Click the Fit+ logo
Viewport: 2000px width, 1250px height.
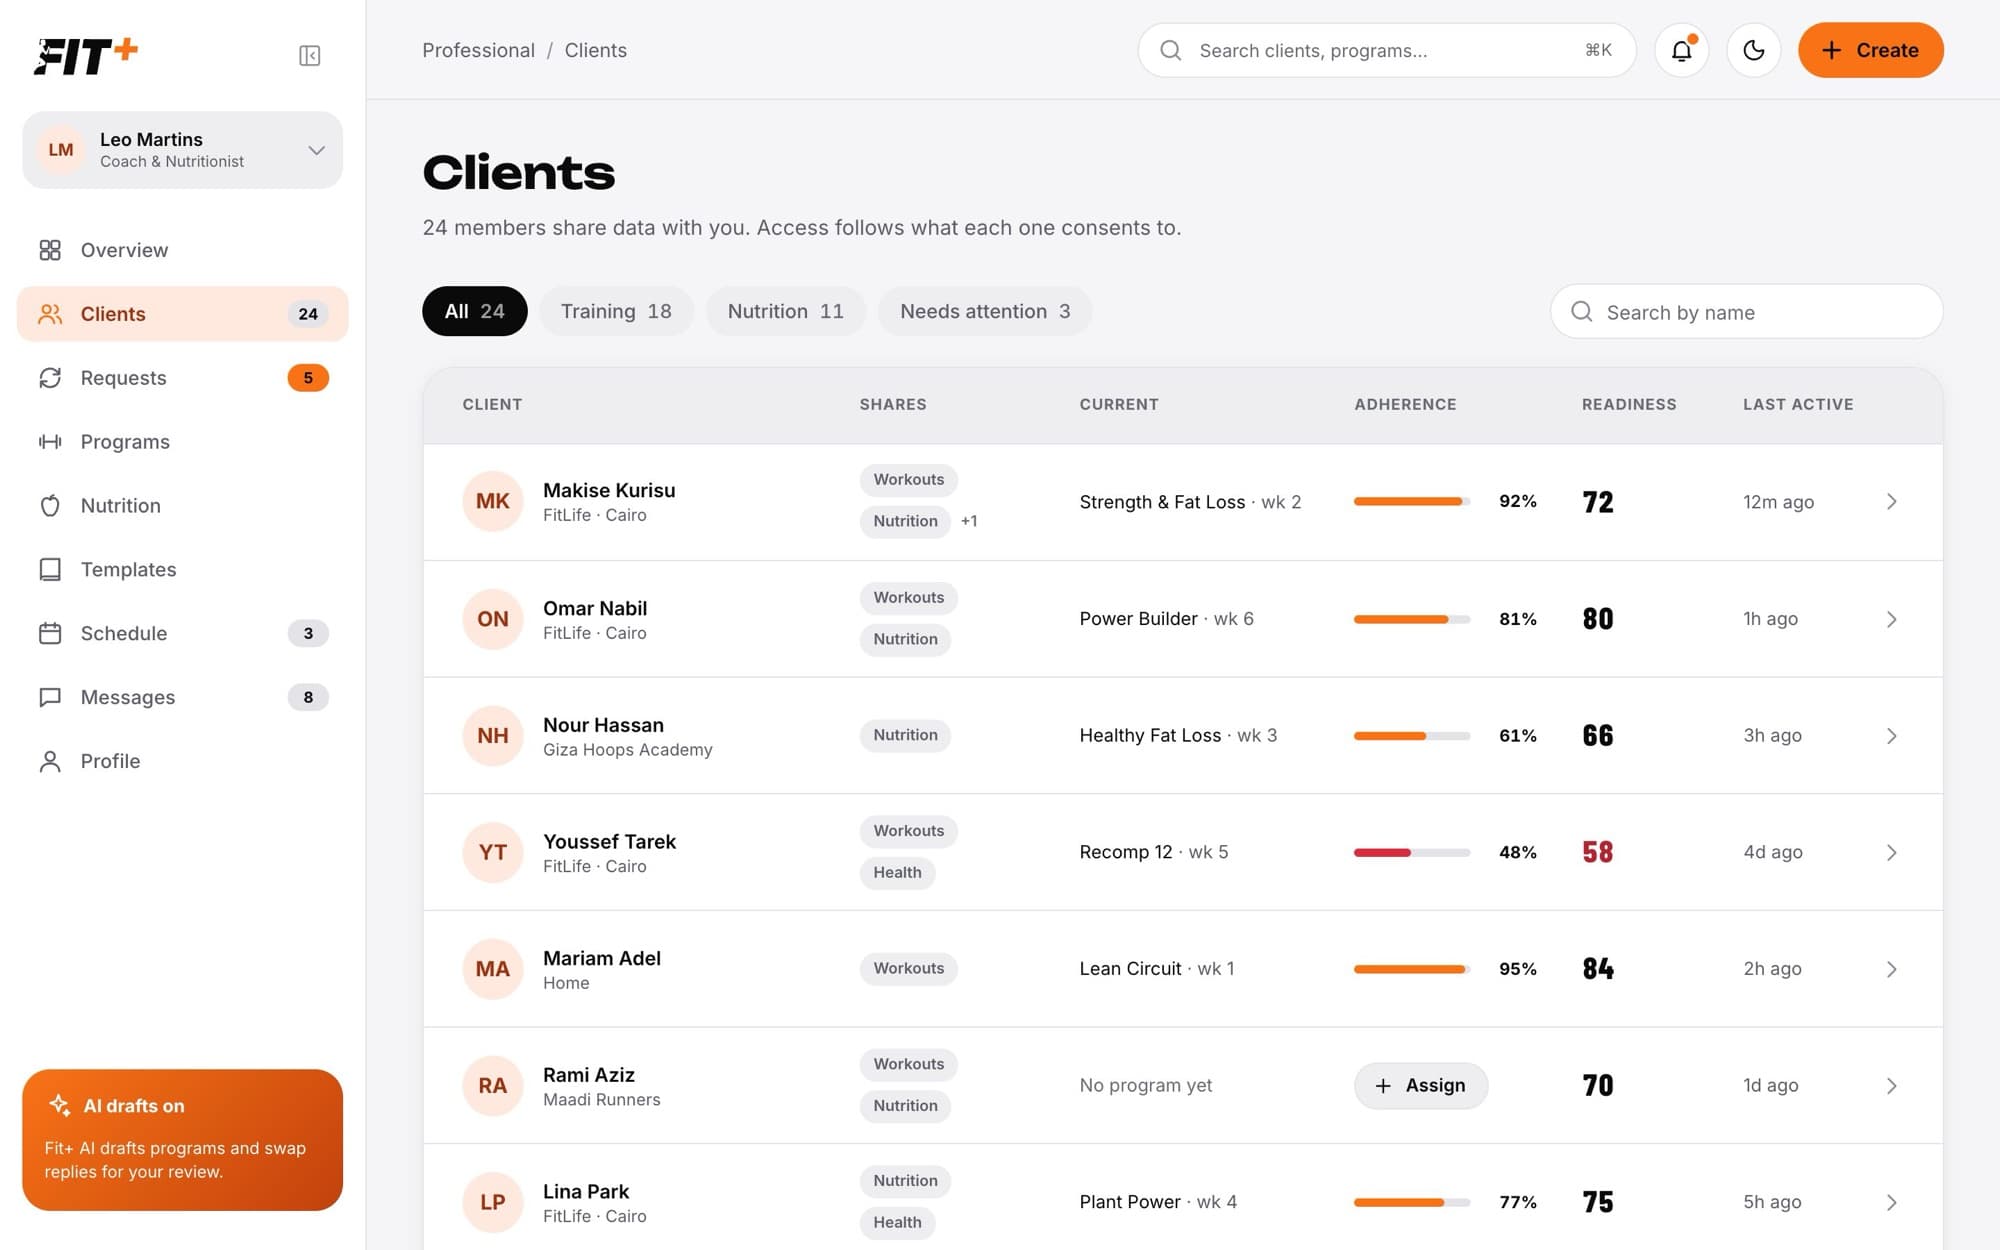click(86, 55)
